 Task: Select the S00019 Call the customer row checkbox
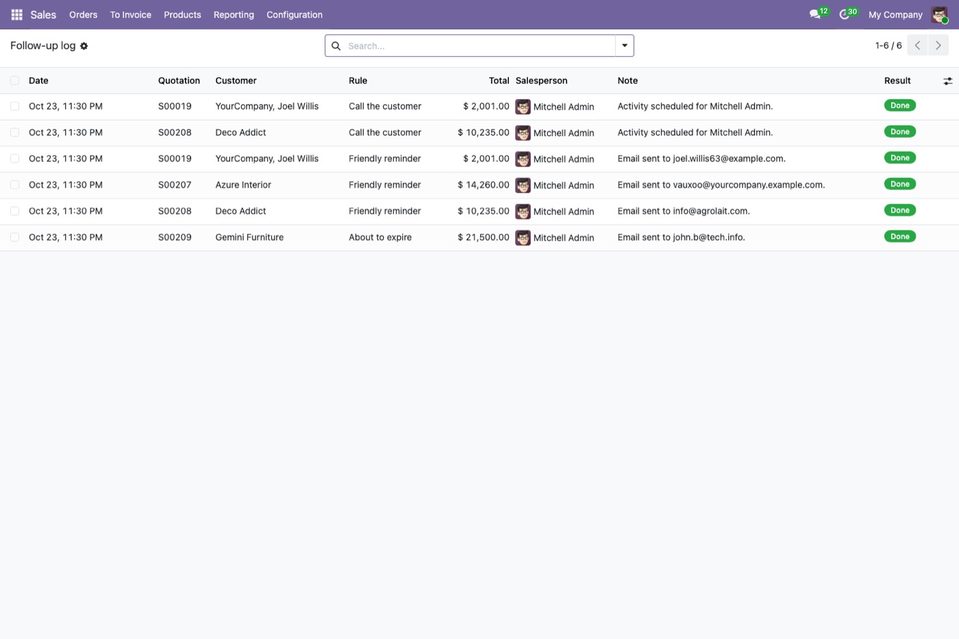[15, 106]
